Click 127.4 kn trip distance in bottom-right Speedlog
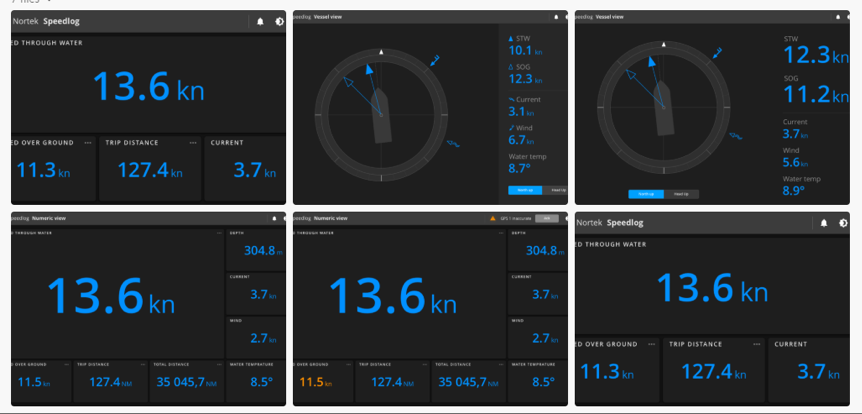862x414 pixels. 714,372
